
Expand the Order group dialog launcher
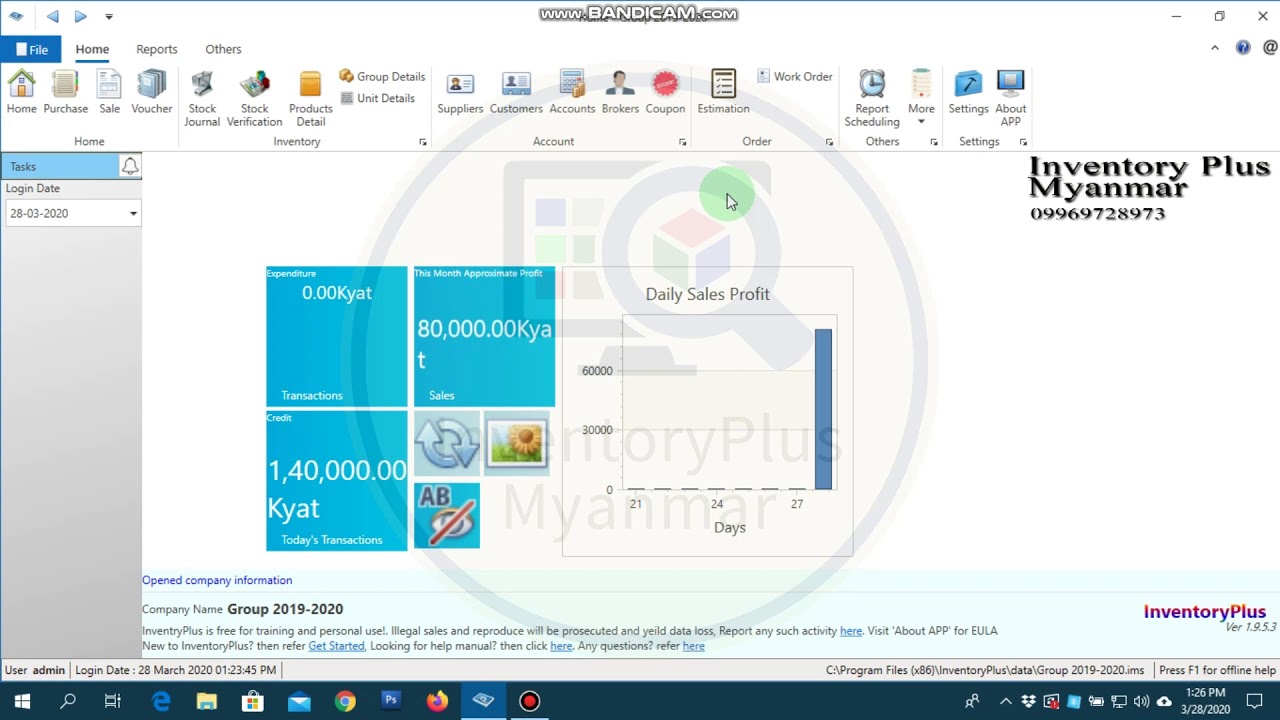[829, 142]
